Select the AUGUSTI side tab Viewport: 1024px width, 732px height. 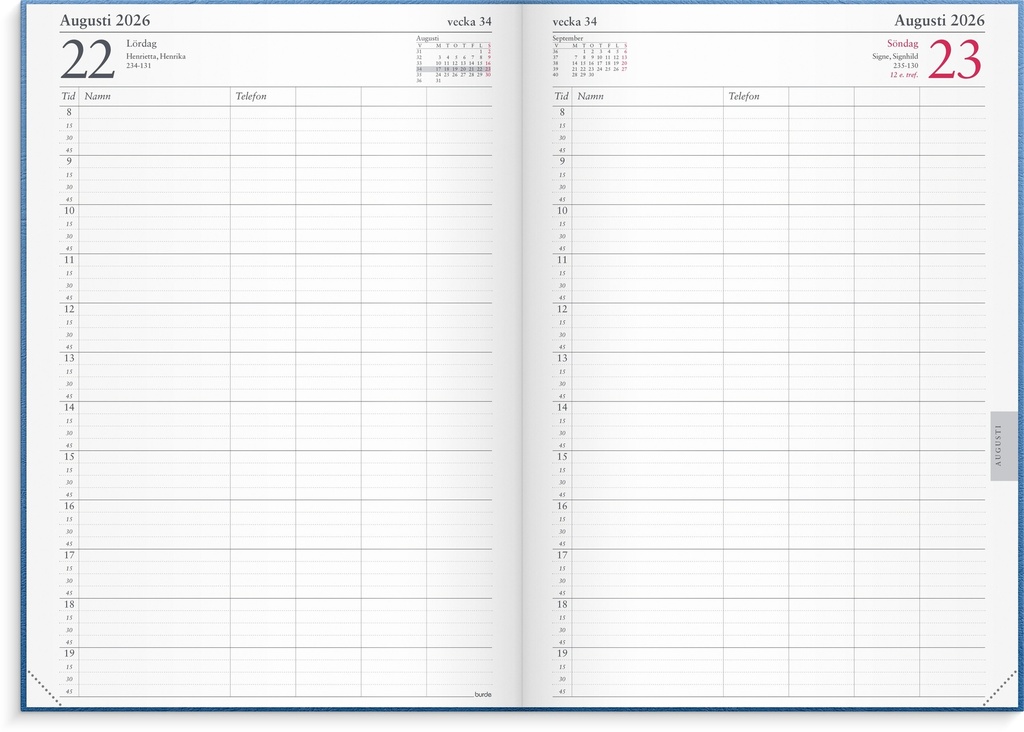(x=1003, y=446)
